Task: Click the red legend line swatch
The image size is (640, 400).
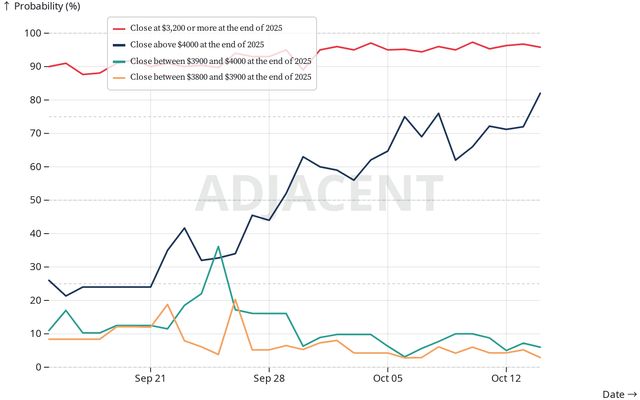Action: [x=120, y=30]
